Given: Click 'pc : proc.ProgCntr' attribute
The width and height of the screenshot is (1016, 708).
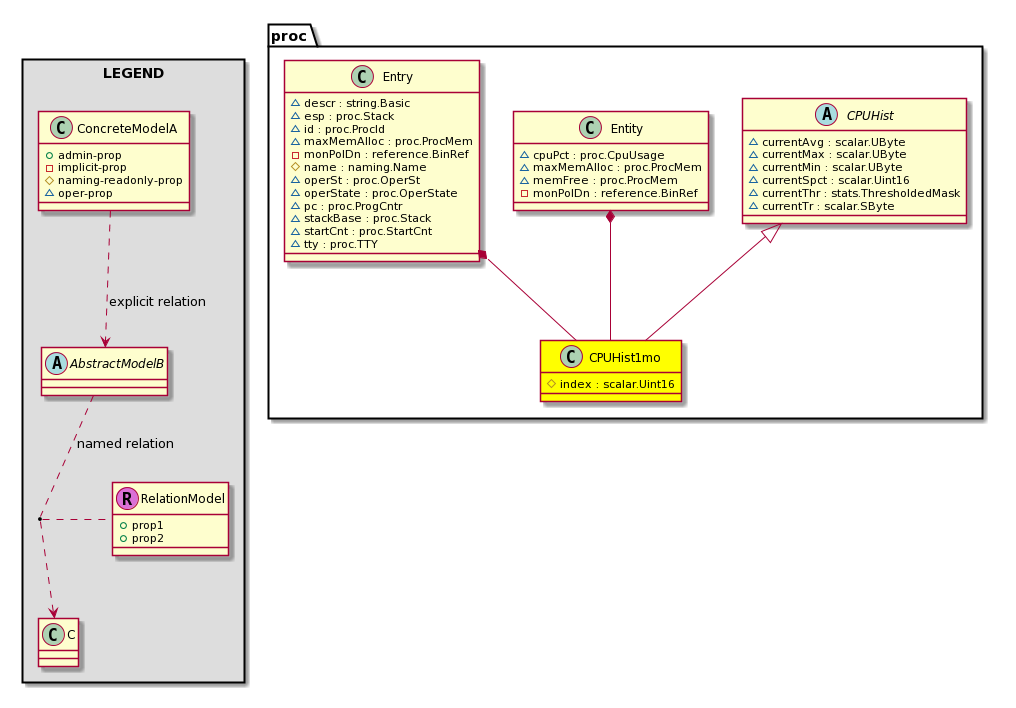Looking at the screenshot, I should pos(353,206).
